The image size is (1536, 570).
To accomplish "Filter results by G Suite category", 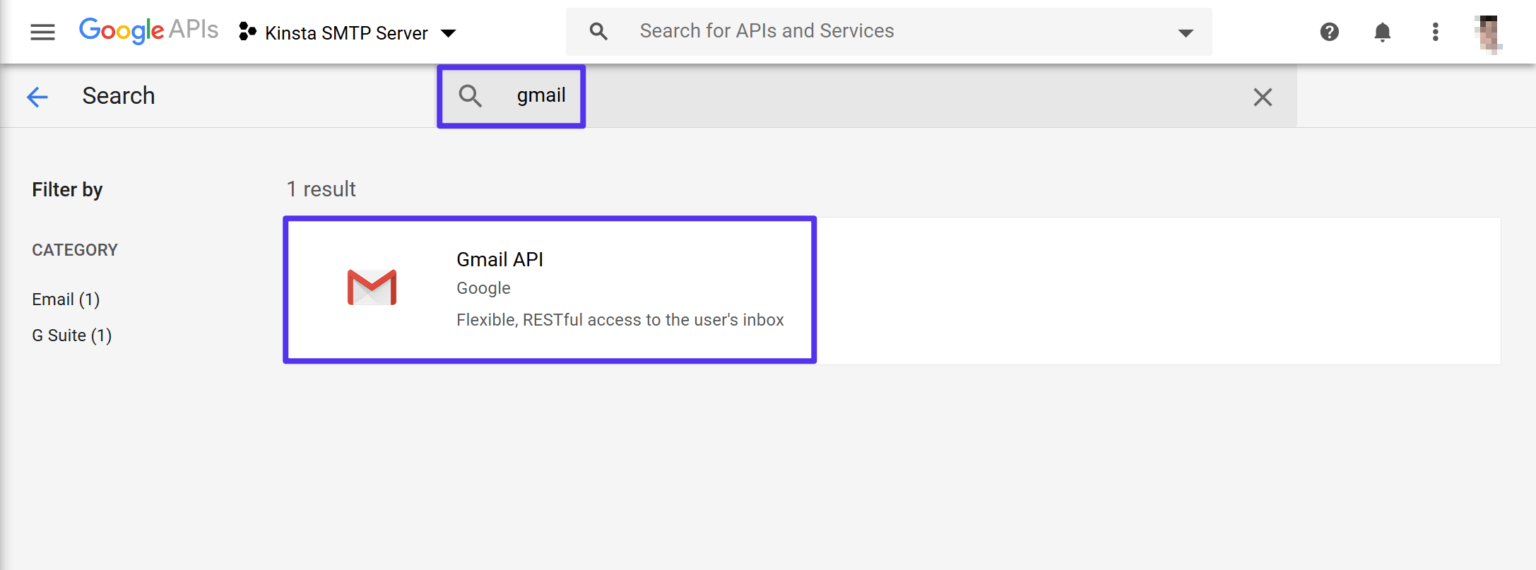I will click(72, 335).
